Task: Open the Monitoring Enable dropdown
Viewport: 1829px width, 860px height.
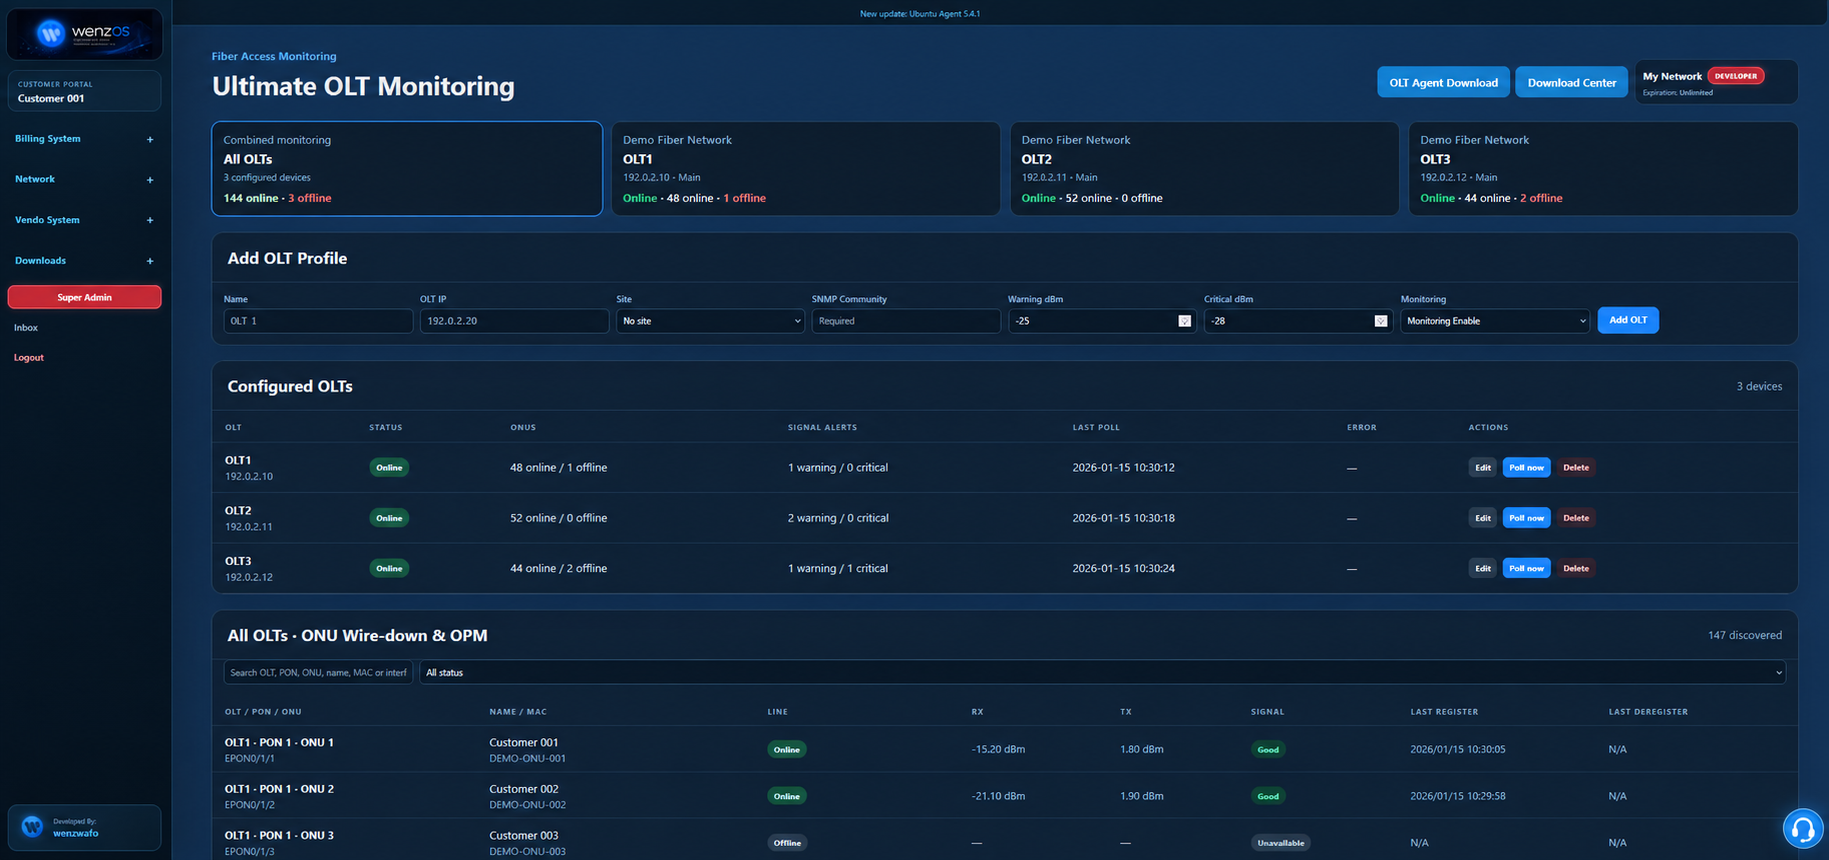Action: (x=1494, y=321)
